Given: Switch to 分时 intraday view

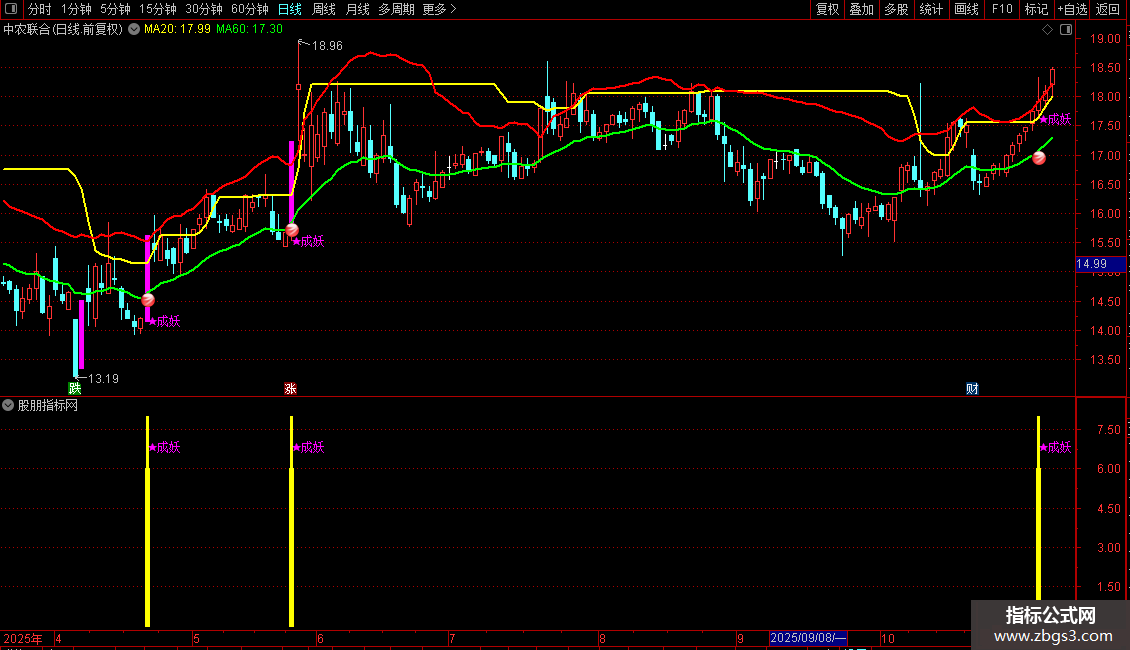Looking at the screenshot, I should point(40,9).
